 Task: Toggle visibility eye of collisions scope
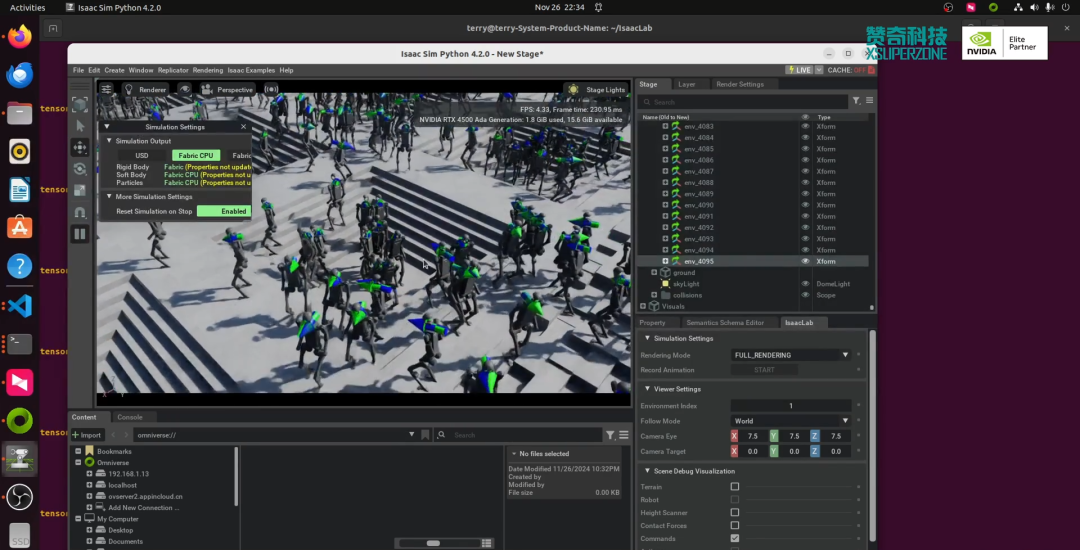805,295
